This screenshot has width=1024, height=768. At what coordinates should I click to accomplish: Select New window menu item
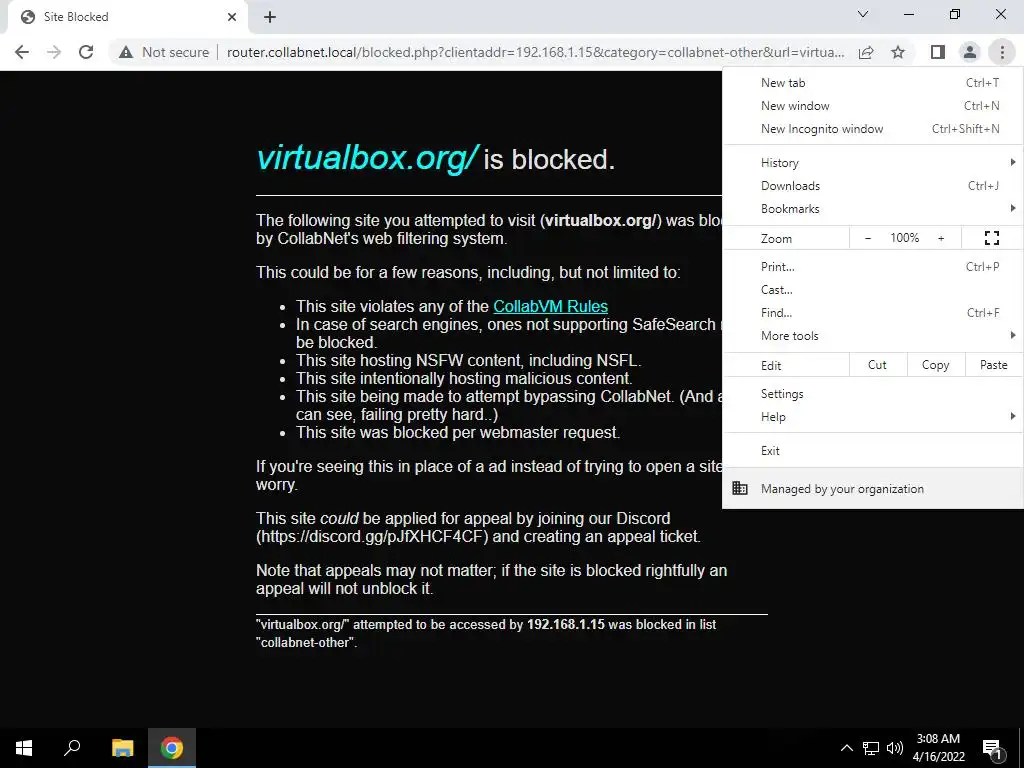click(872, 106)
